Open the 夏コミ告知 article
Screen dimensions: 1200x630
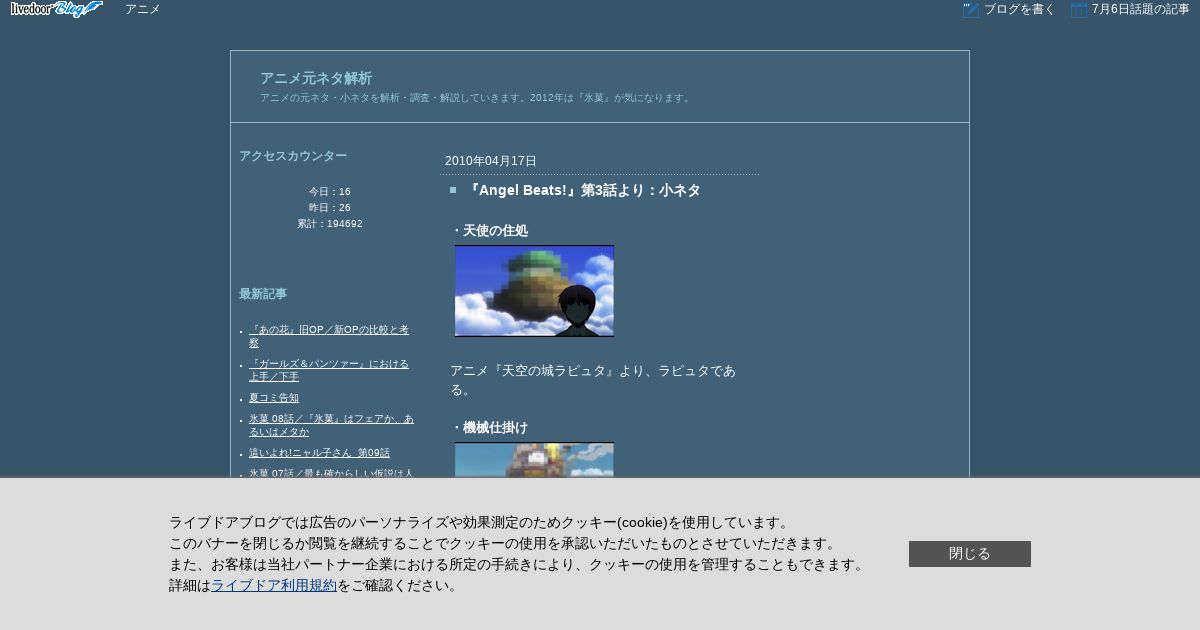(274, 398)
